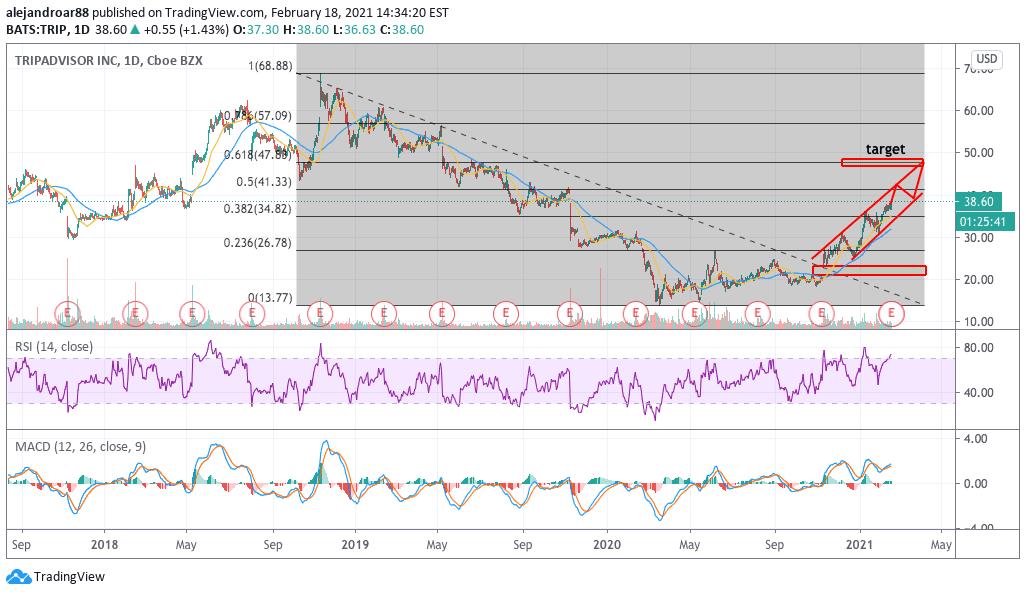The height and width of the screenshot is (595, 1026).
Task: Click the Fibonacci 0(13.77) level label
Action: (x=270, y=298)
